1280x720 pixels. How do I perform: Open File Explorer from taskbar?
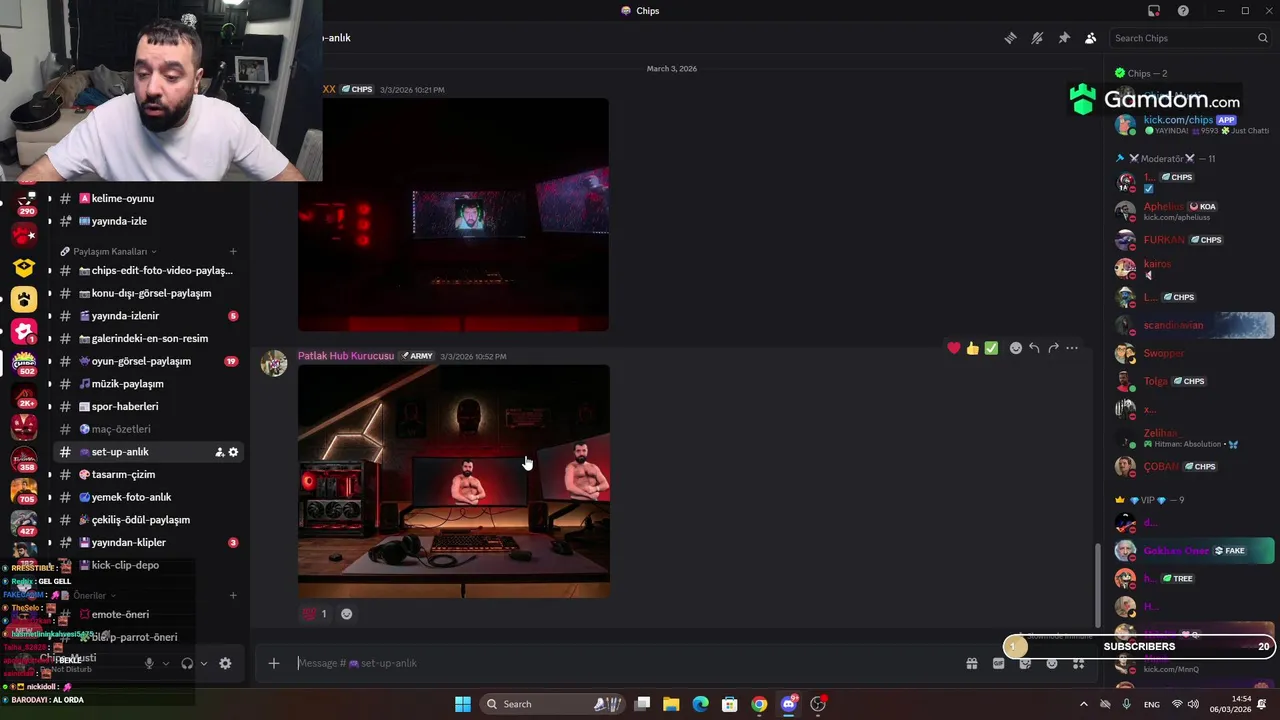click(x=671, y=704)
